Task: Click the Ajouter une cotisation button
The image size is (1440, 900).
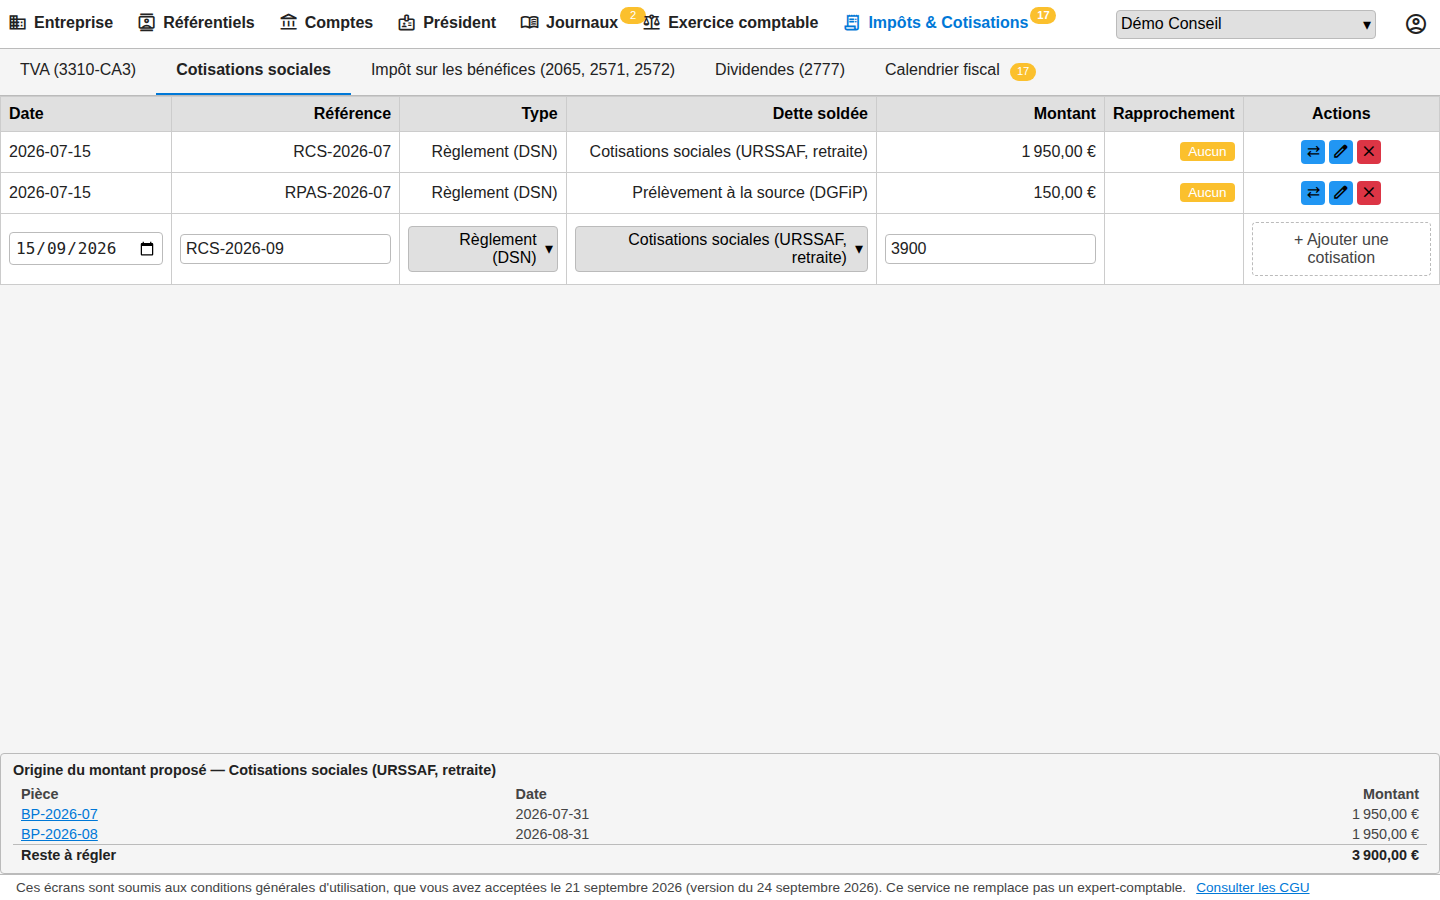Action: click(x=1341, y=249)
